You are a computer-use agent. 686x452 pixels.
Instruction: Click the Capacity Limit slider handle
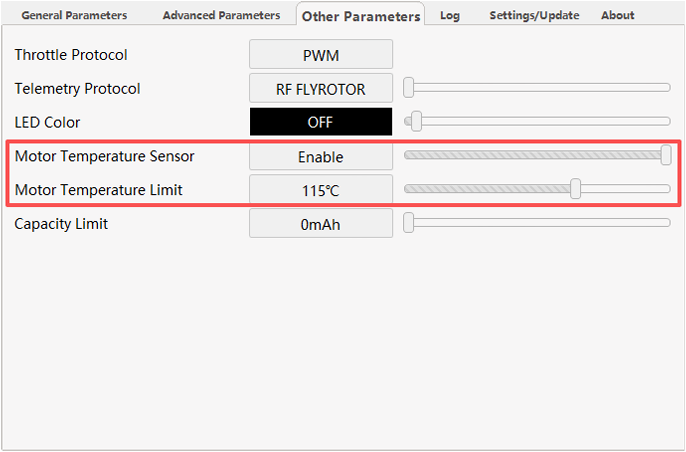click(409, 223)
